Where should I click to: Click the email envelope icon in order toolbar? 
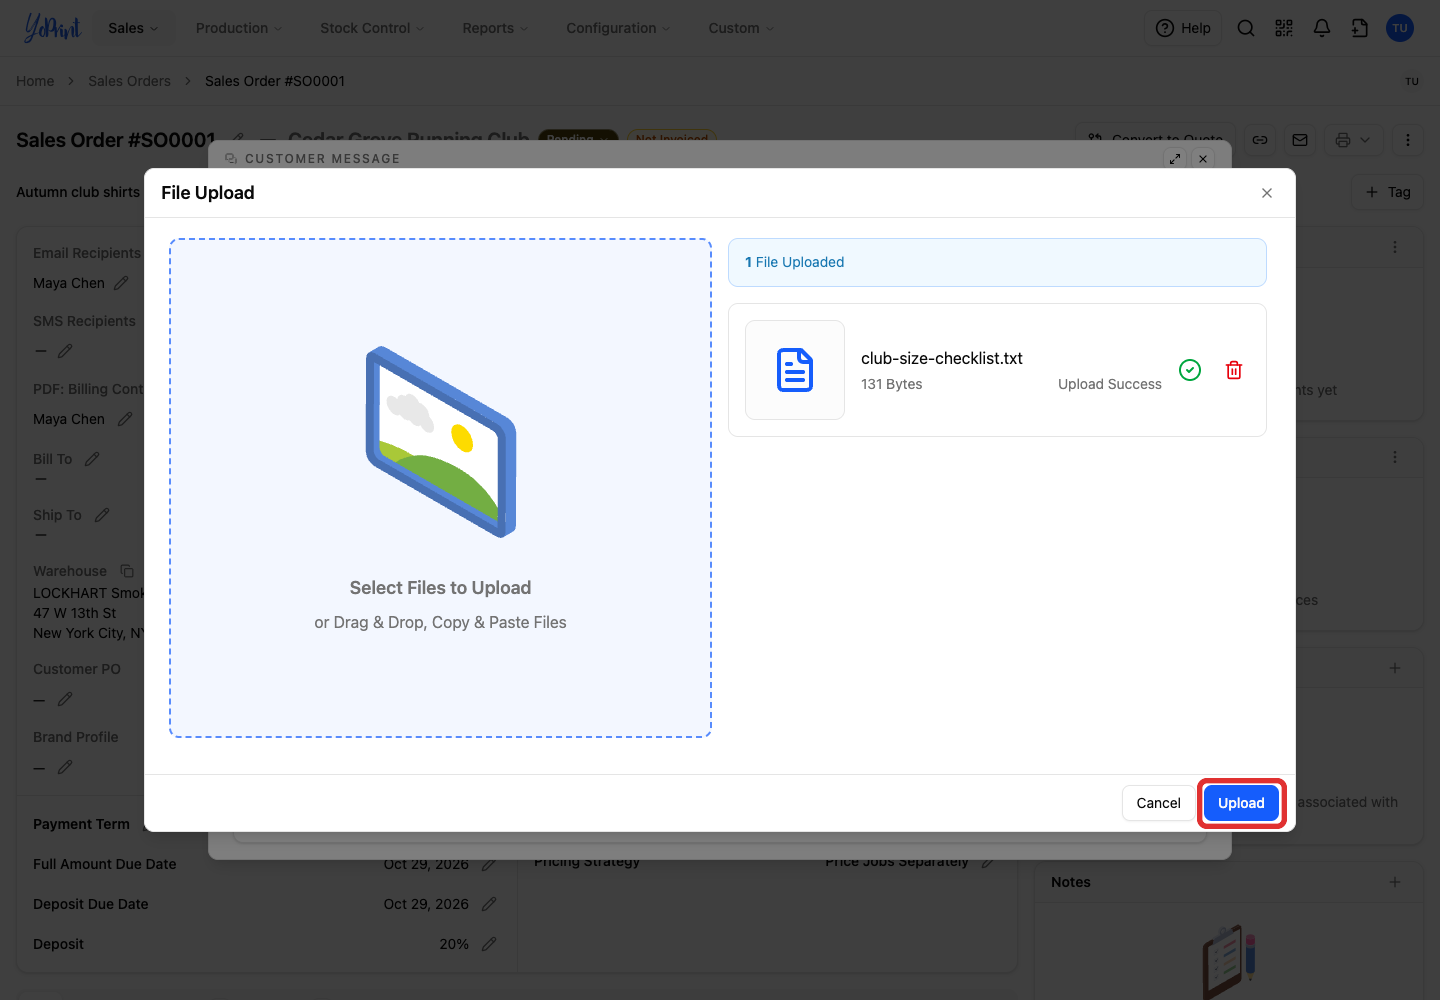click(1300, 140)
